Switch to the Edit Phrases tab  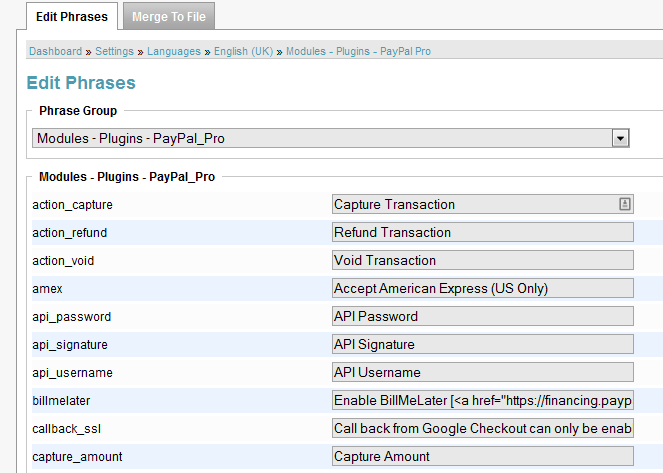point(72,16)
